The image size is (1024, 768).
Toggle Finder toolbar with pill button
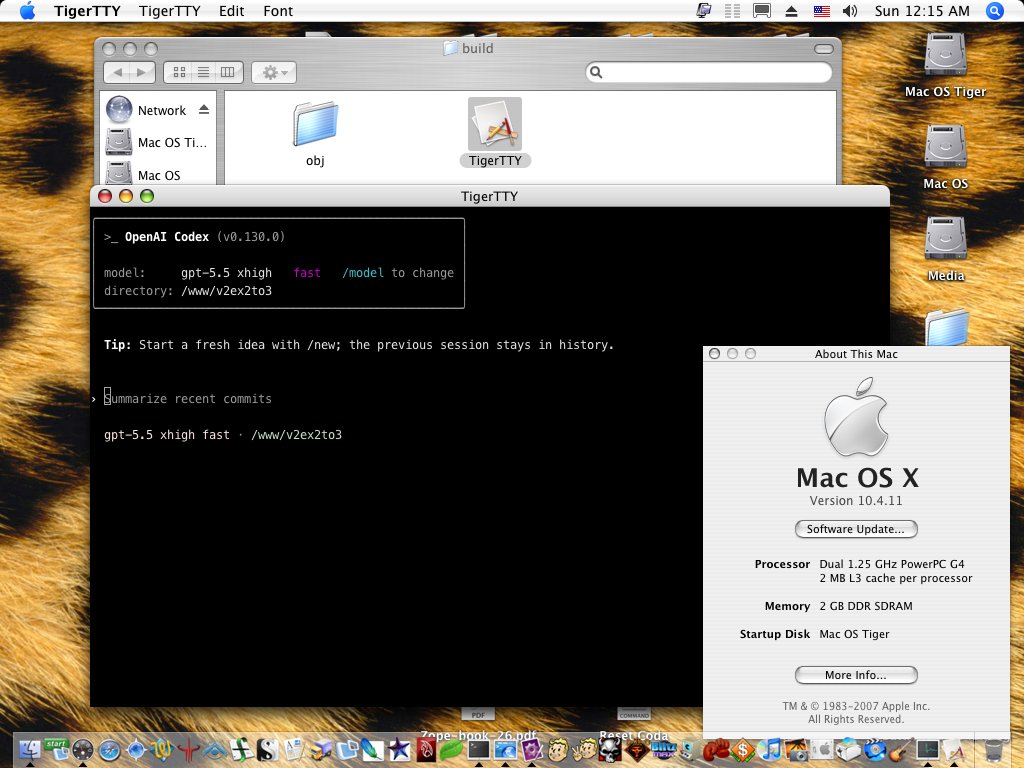click(x=824, y=49)
